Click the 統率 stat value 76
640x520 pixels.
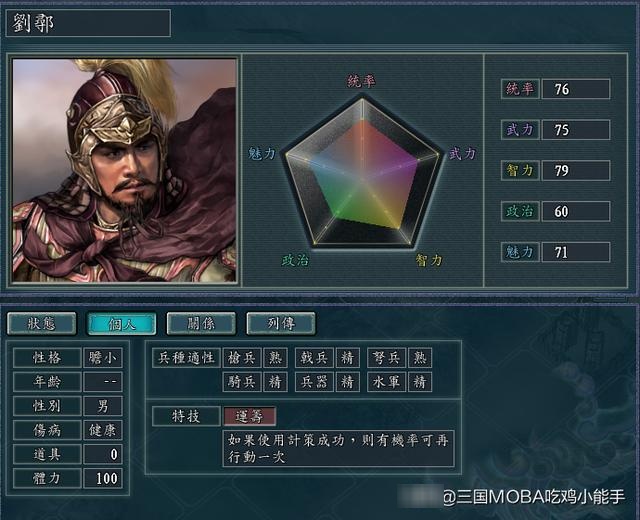tap(576, 89)
